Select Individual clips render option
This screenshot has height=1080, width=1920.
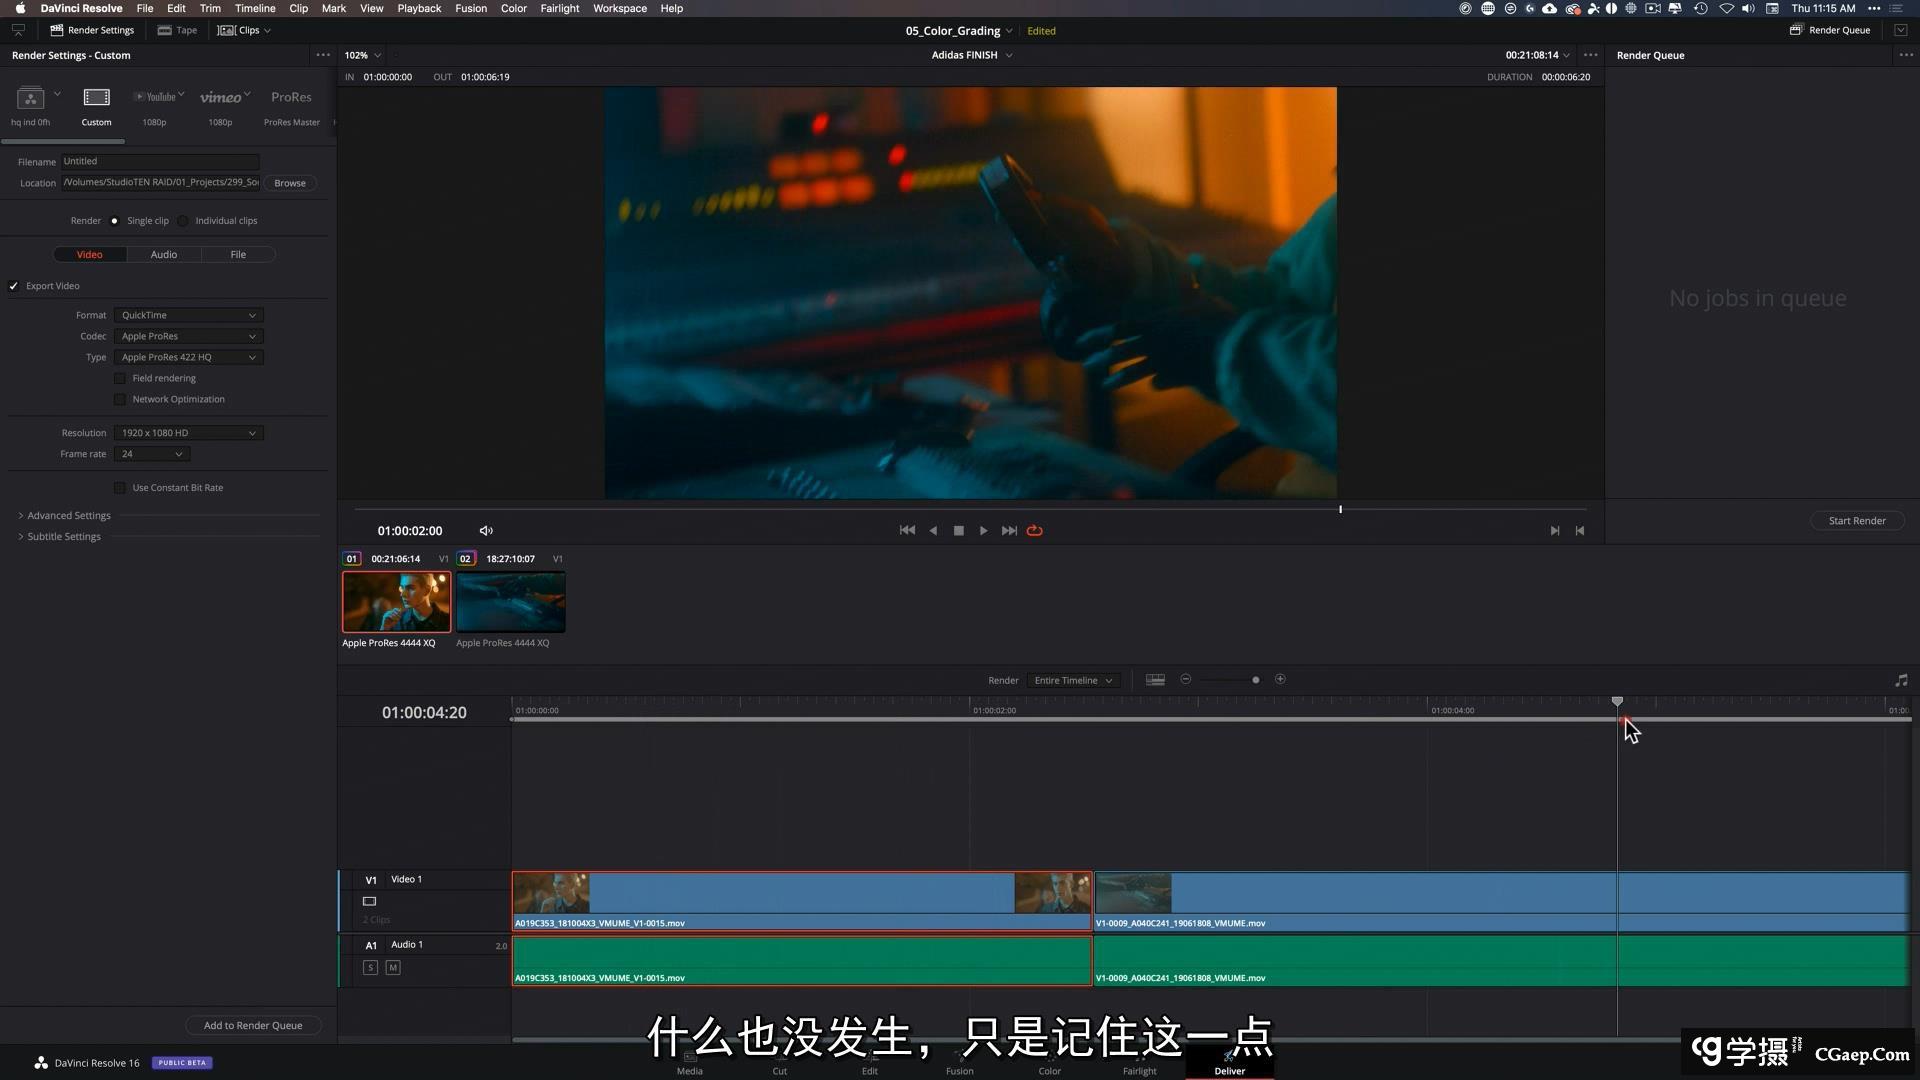coord(183,221)
